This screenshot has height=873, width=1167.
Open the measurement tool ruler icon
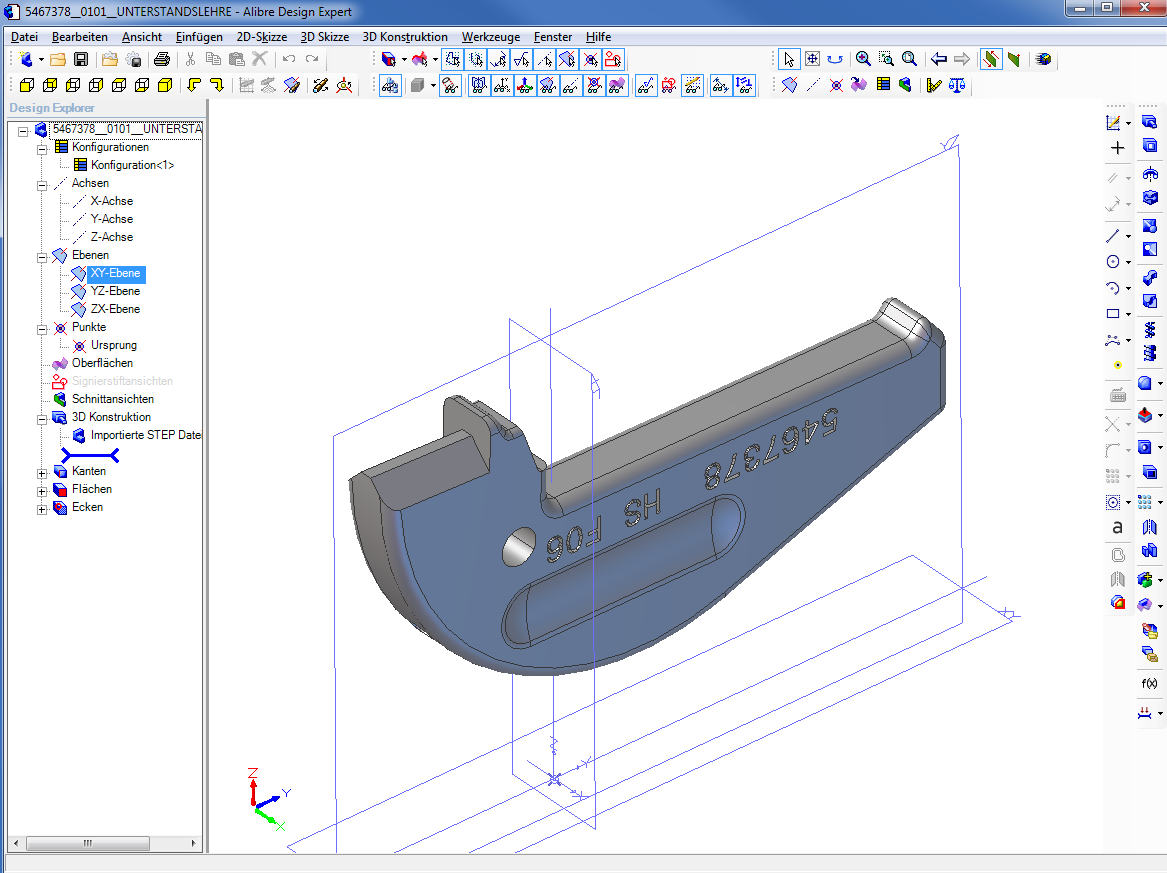coord(934,86)
